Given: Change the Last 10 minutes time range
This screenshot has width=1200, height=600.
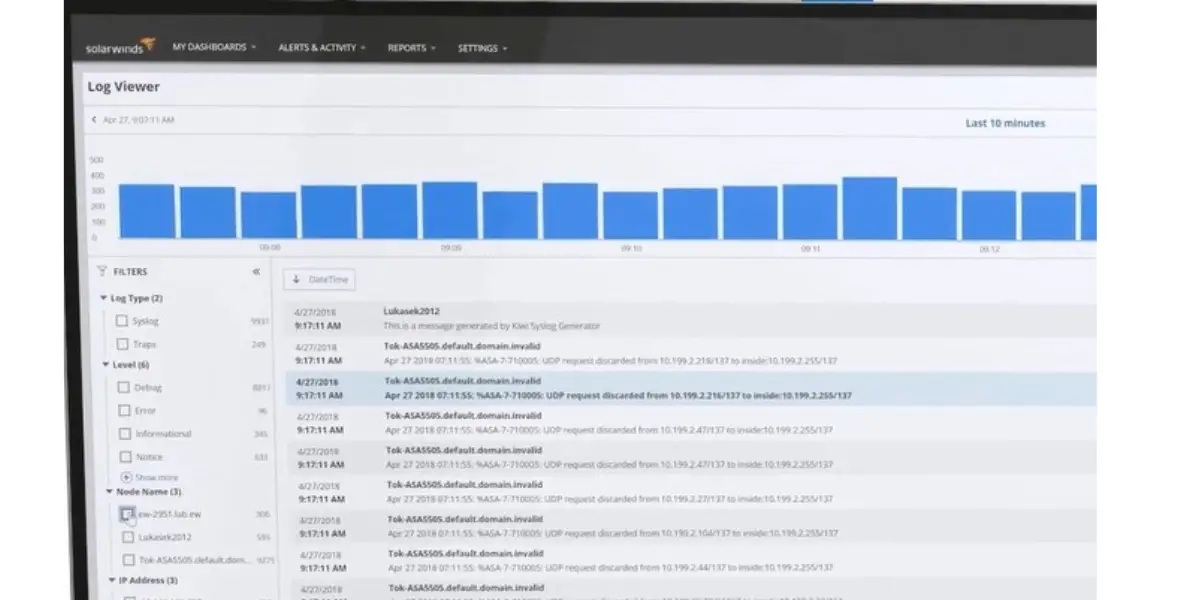Looking at the screenshot, I should pos(1005,123).
